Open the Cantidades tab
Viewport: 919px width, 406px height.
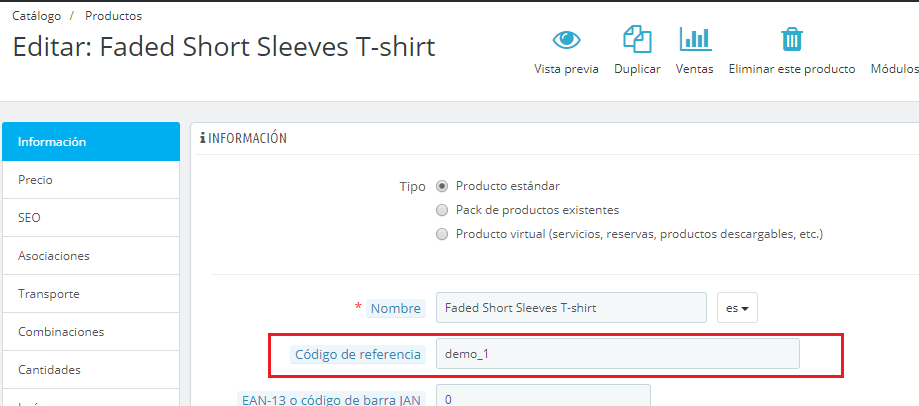(90, 370)
